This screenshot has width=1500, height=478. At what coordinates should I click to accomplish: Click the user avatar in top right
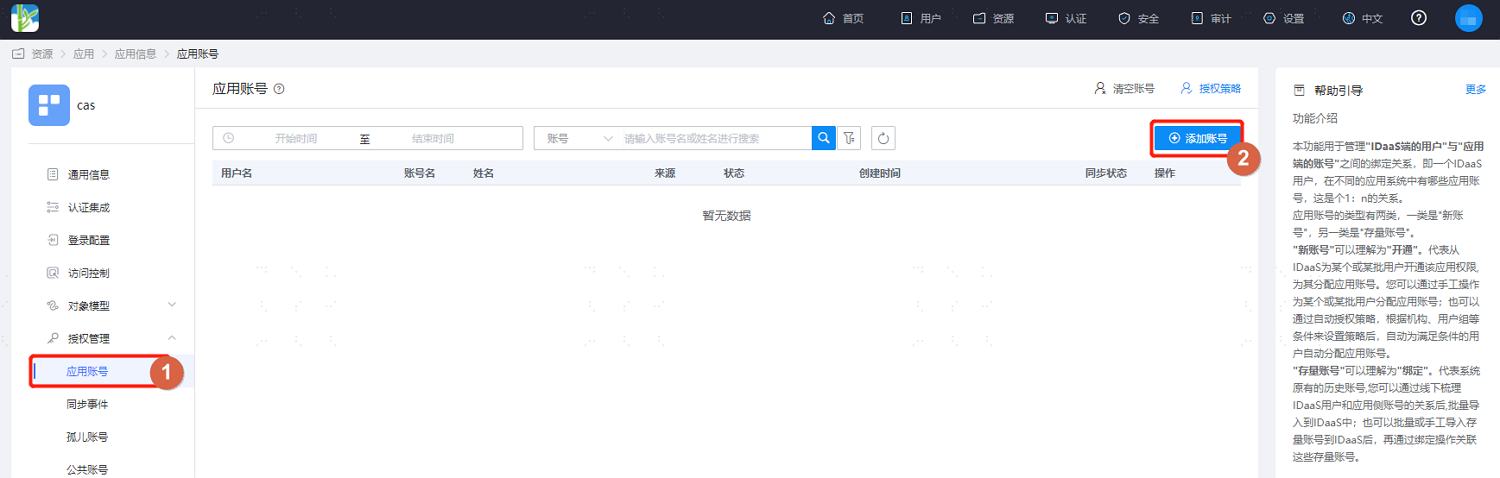pos(1469,18)
